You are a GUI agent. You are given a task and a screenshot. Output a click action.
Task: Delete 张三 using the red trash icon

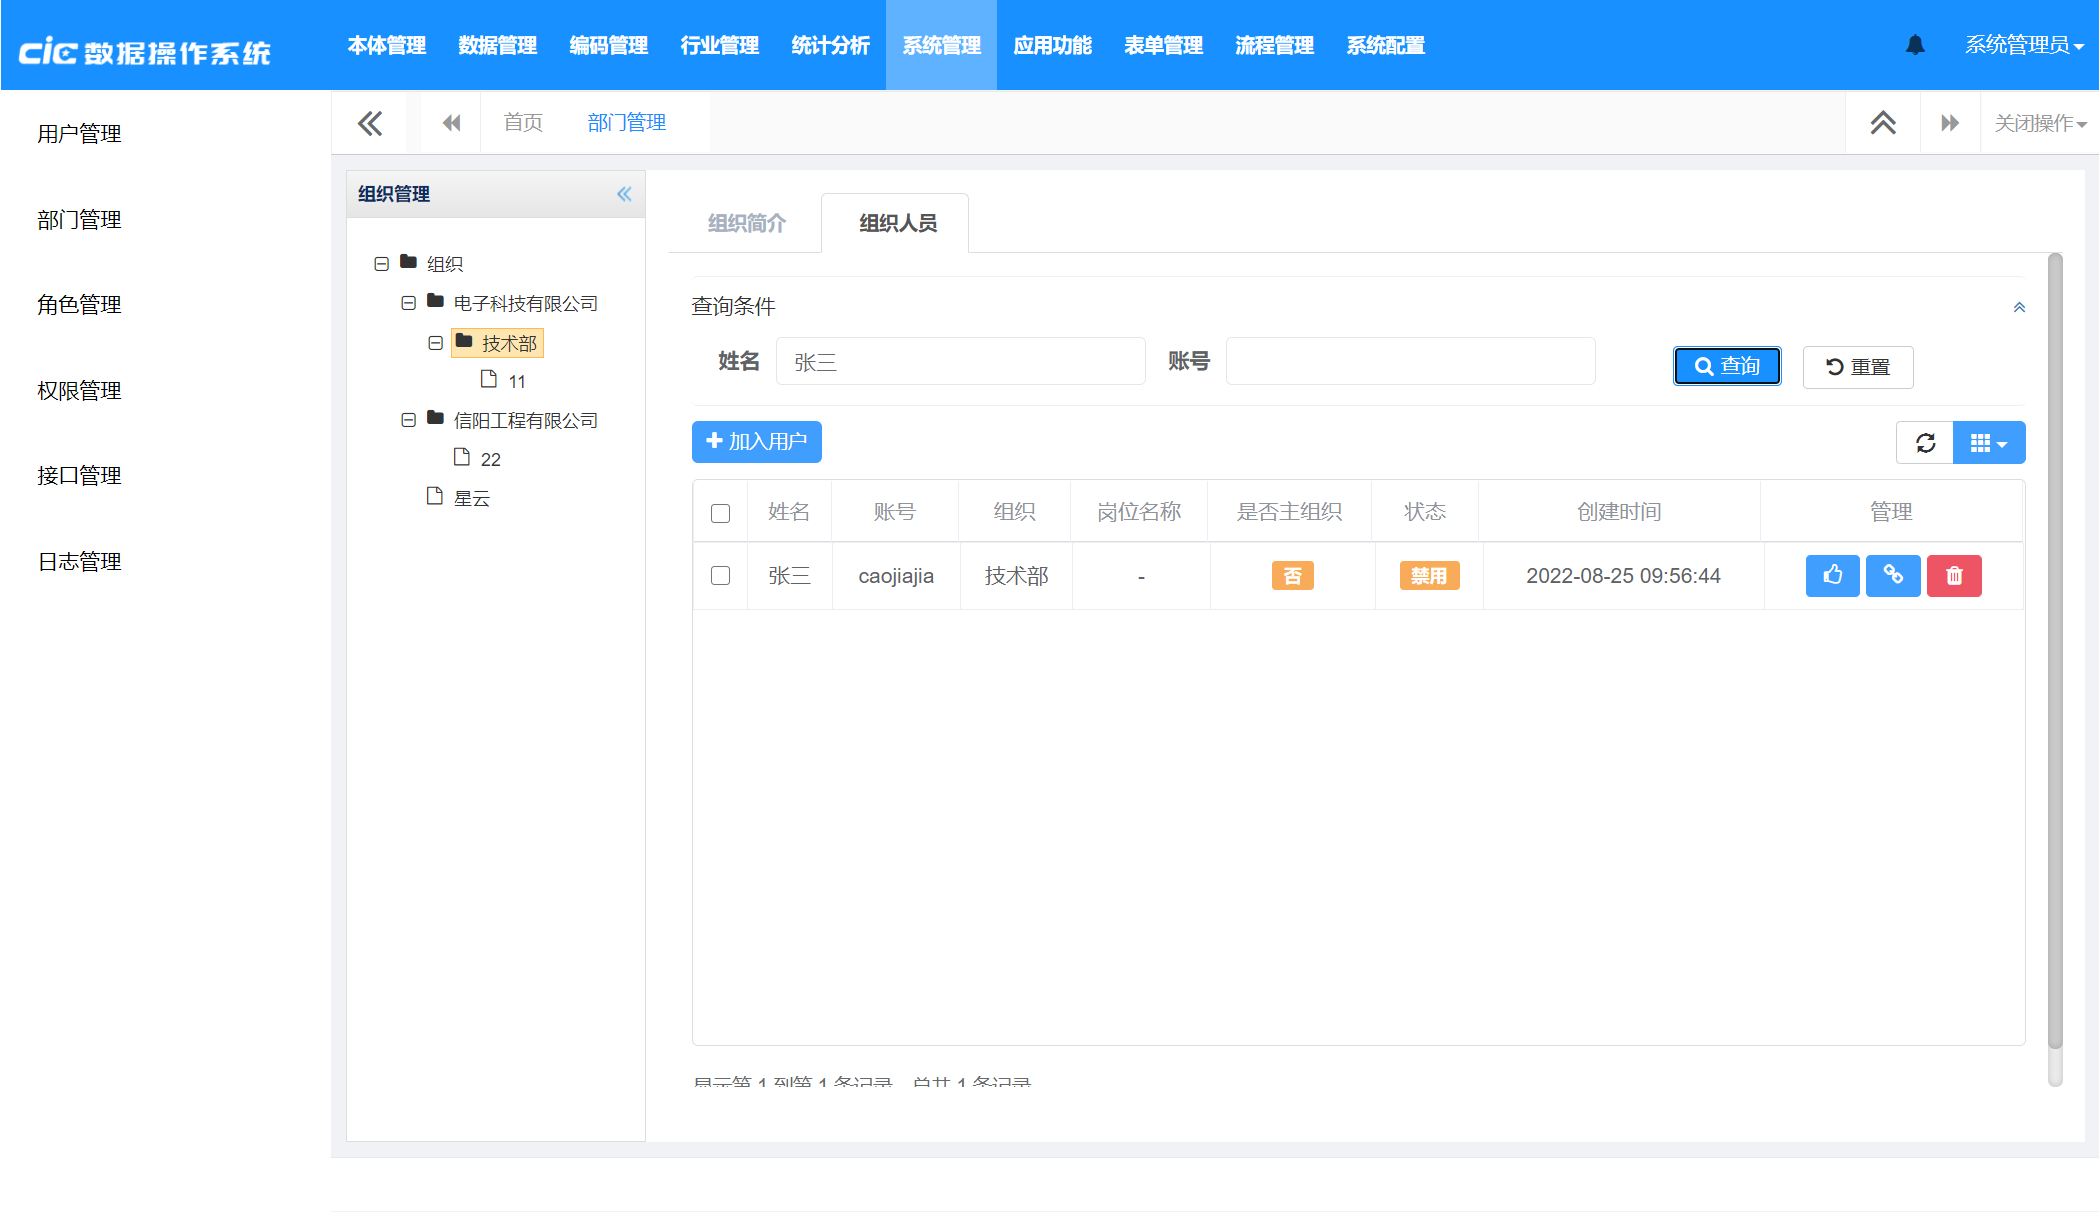click(1954, 576)
